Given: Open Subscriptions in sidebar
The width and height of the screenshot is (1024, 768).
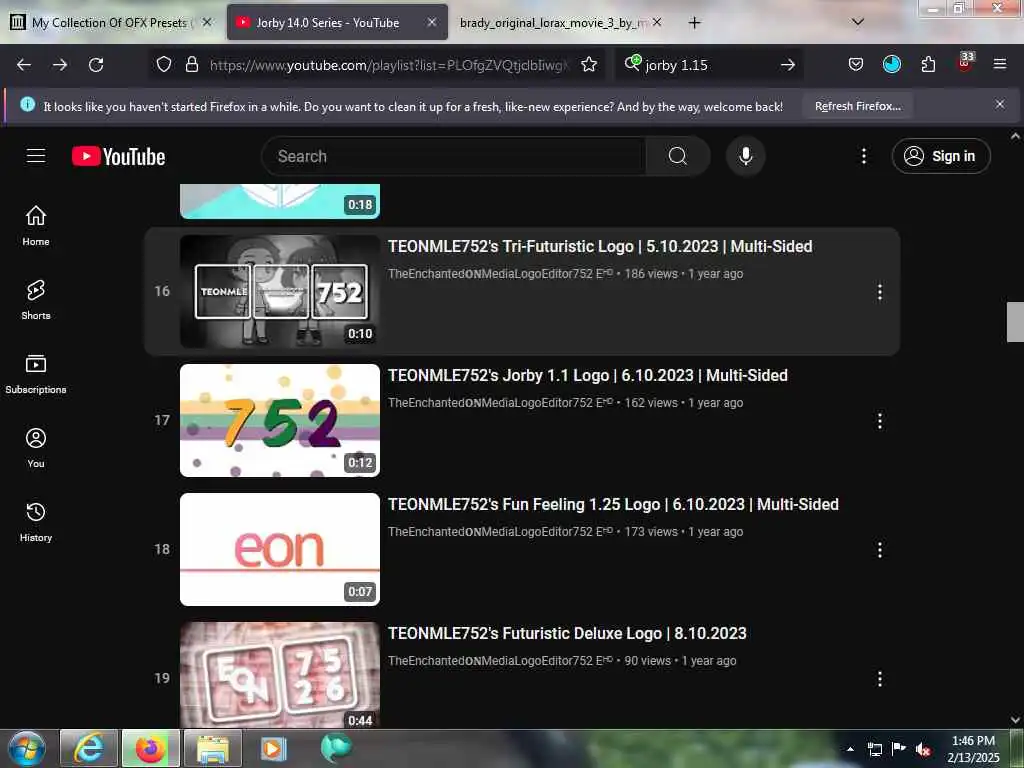Looking at the screenshot, I should click(x=36, y=374).
